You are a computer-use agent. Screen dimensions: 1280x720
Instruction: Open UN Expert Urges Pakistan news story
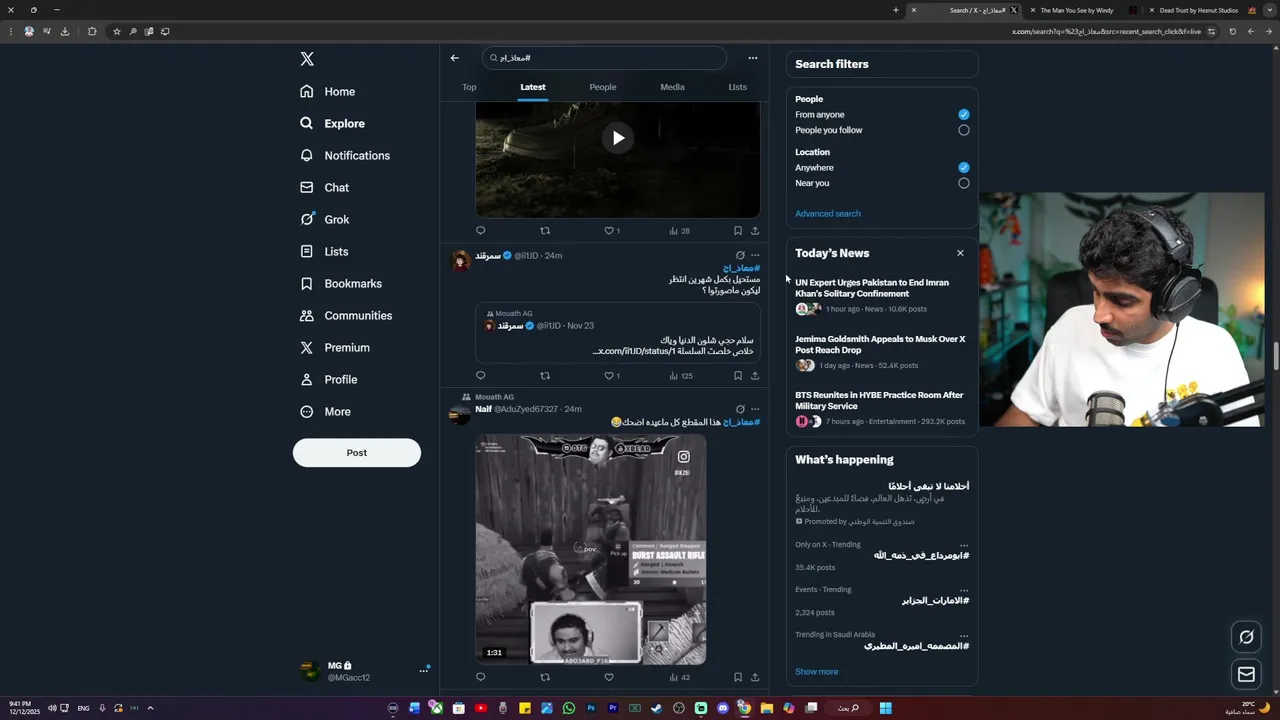[x=881, y=296]
